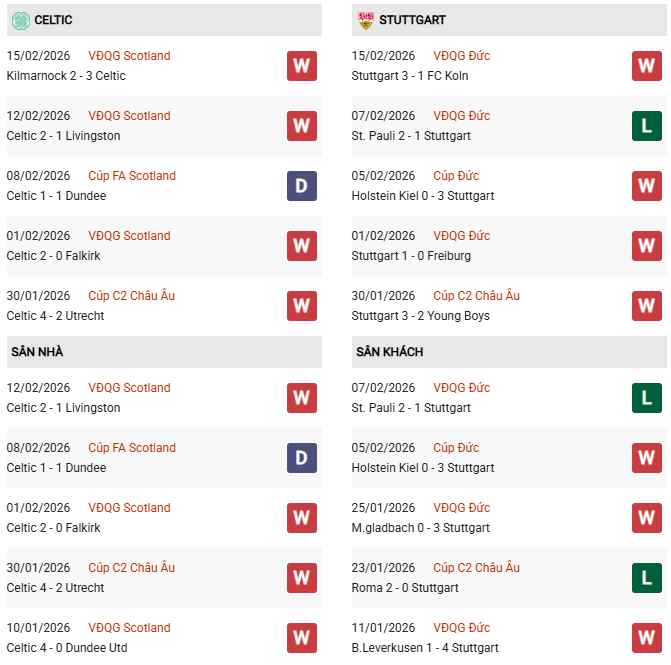The width and height of the screenshot is (671, 665).
Task: Click the L badge for St. Pauli in Stuttgart's top list
Action: tap(646, 126)
